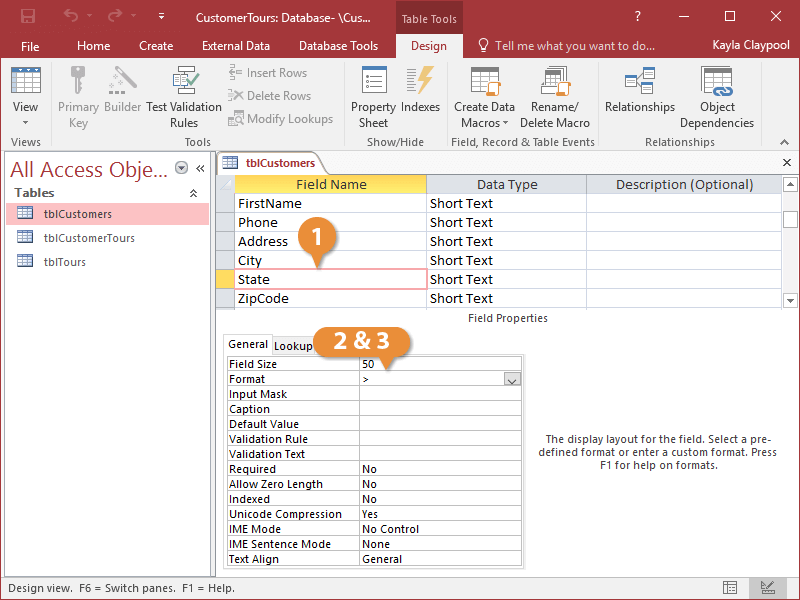The image size is (800, 600).
Task: Switch to the Create tab
Action: coord(156,46)
